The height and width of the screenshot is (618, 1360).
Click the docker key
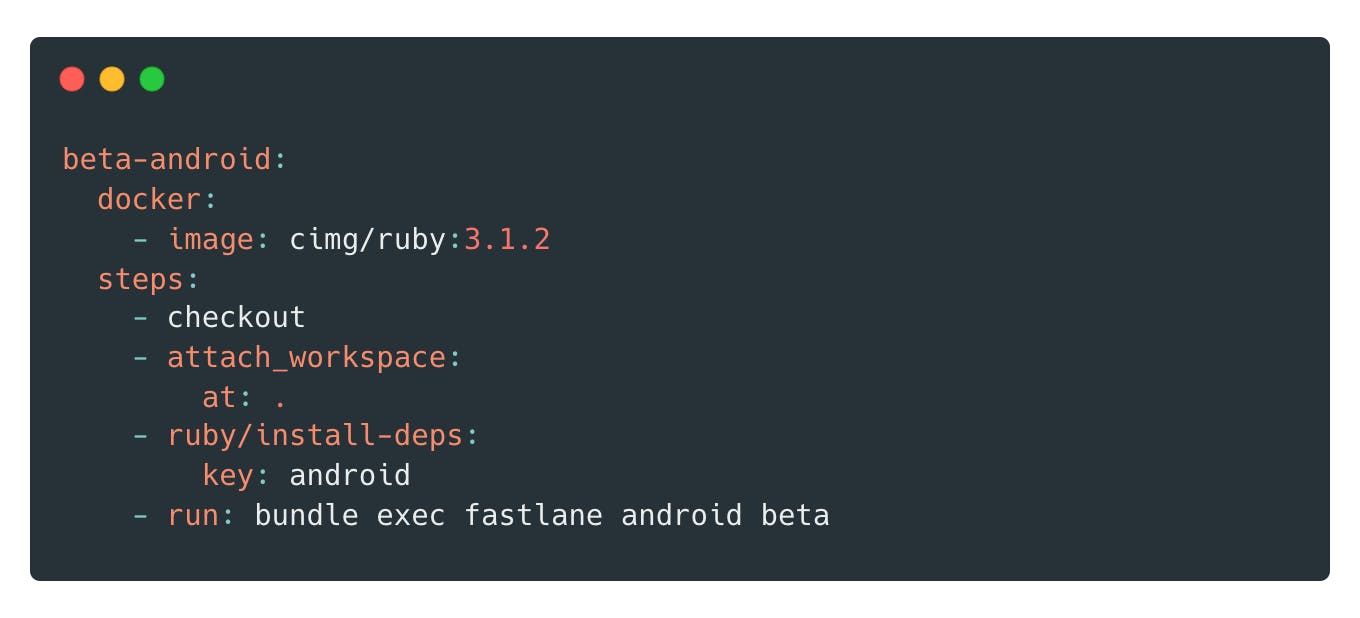[149, 200]
